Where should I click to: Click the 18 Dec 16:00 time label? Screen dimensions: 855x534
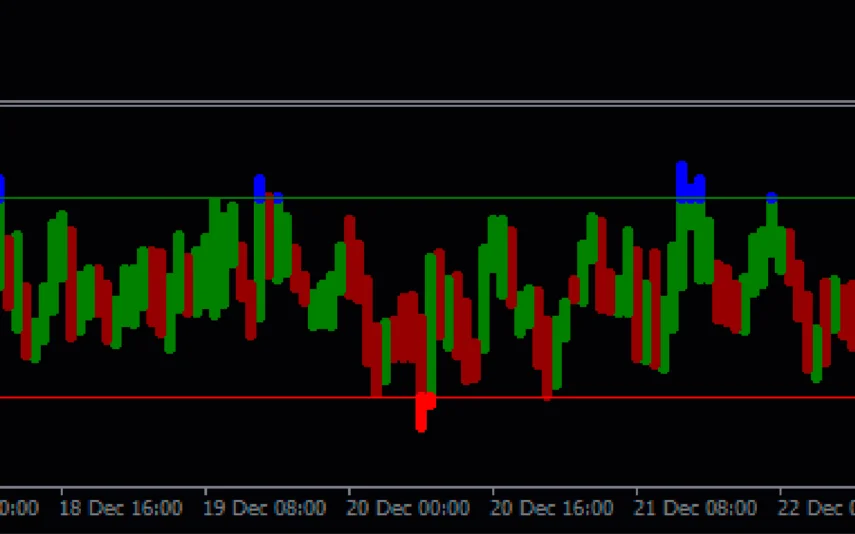(x=120, y=509)
